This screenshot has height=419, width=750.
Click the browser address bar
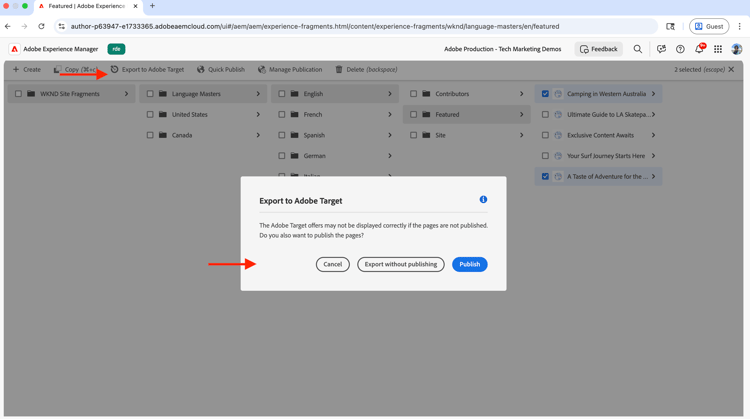356,26
